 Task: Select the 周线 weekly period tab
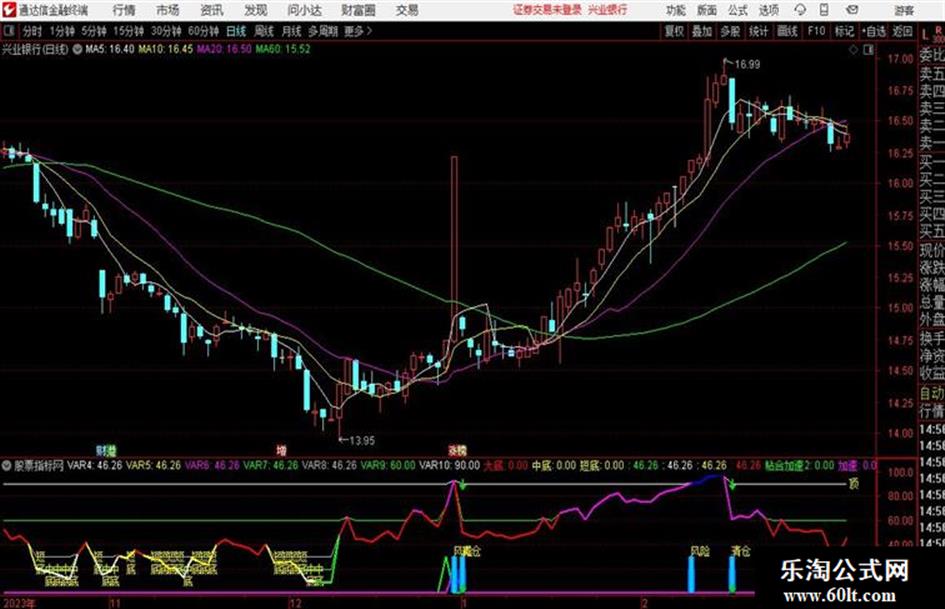[264, 31]
